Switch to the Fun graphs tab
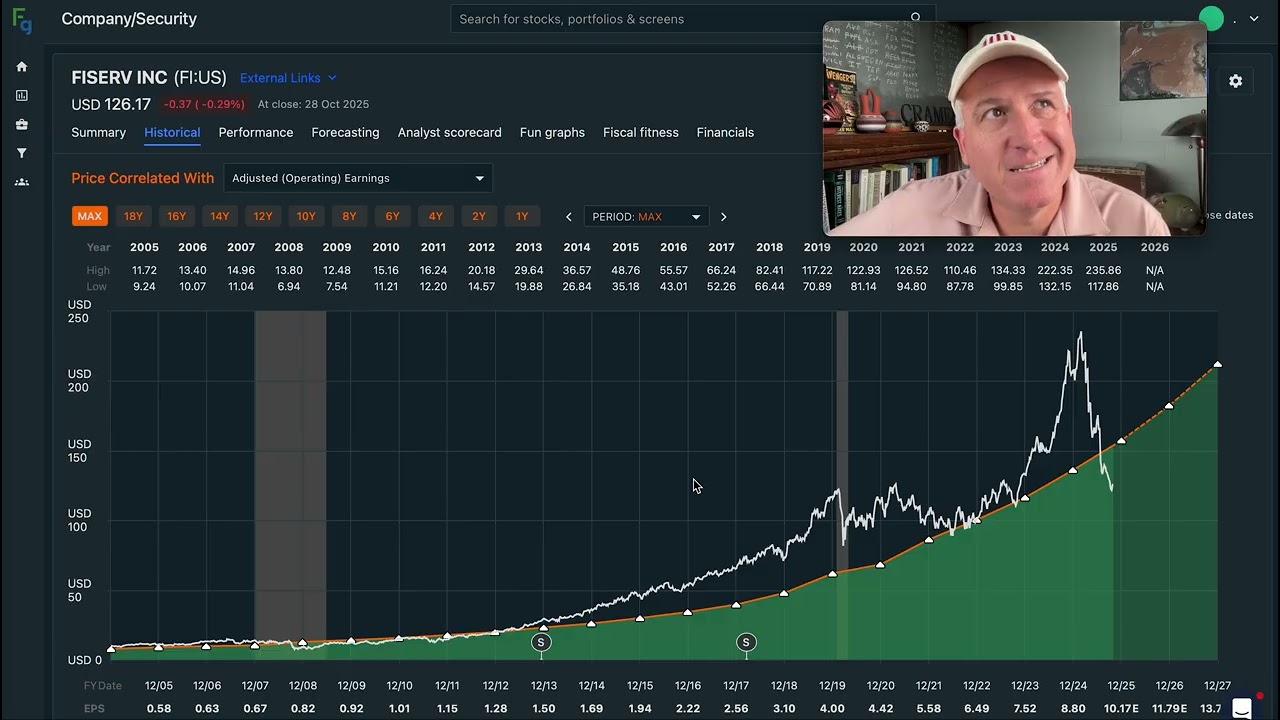The image size is (1280, 720). pyautogui.click(x=552, y=133)
